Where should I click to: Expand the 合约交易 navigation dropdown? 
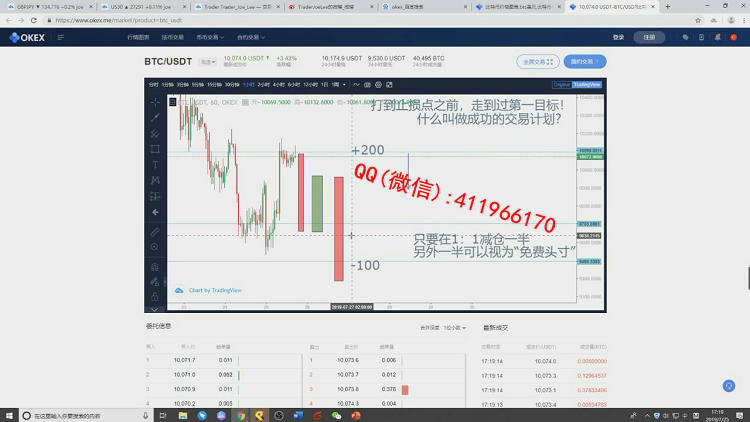251,37
